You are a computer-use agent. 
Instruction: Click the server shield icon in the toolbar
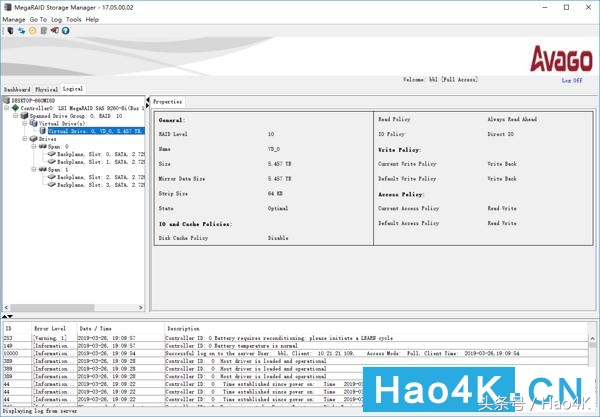pos(10,31)
